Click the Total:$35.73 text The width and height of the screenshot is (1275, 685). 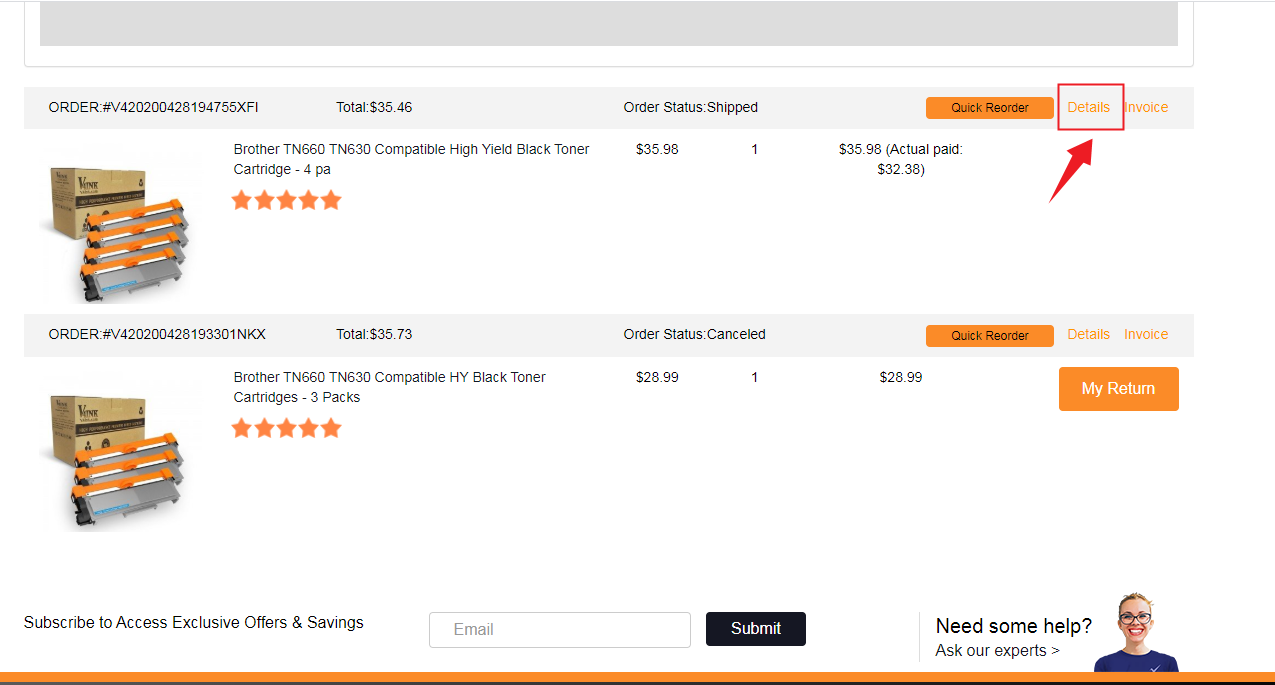click(374, 334)
